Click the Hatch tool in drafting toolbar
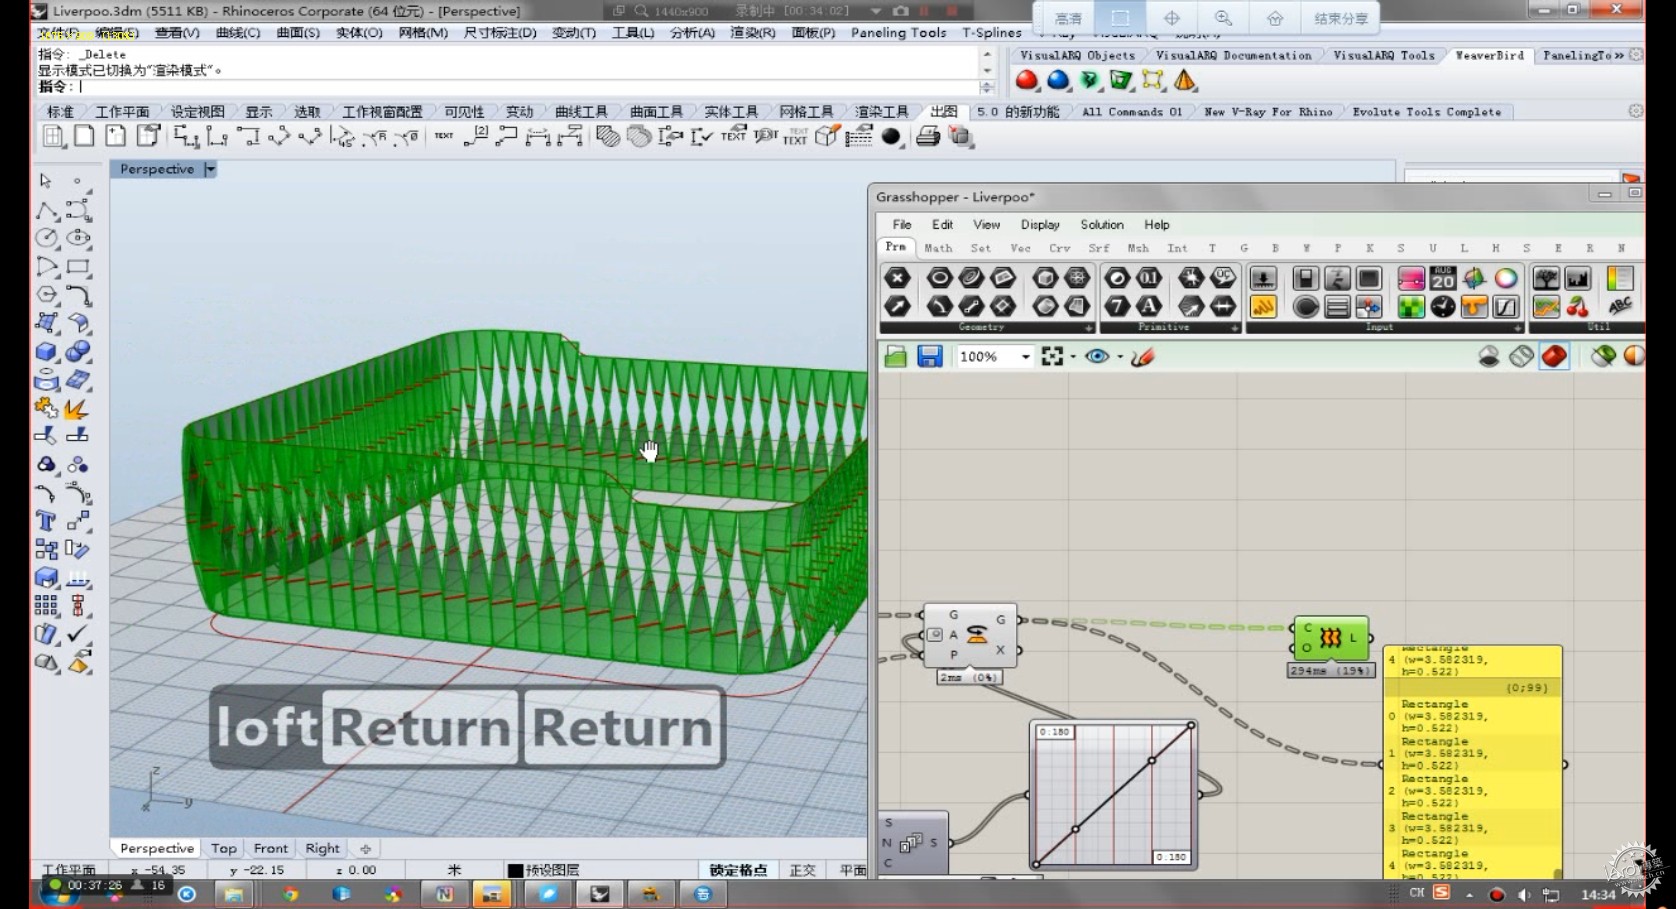 click(x=608, y=136)
